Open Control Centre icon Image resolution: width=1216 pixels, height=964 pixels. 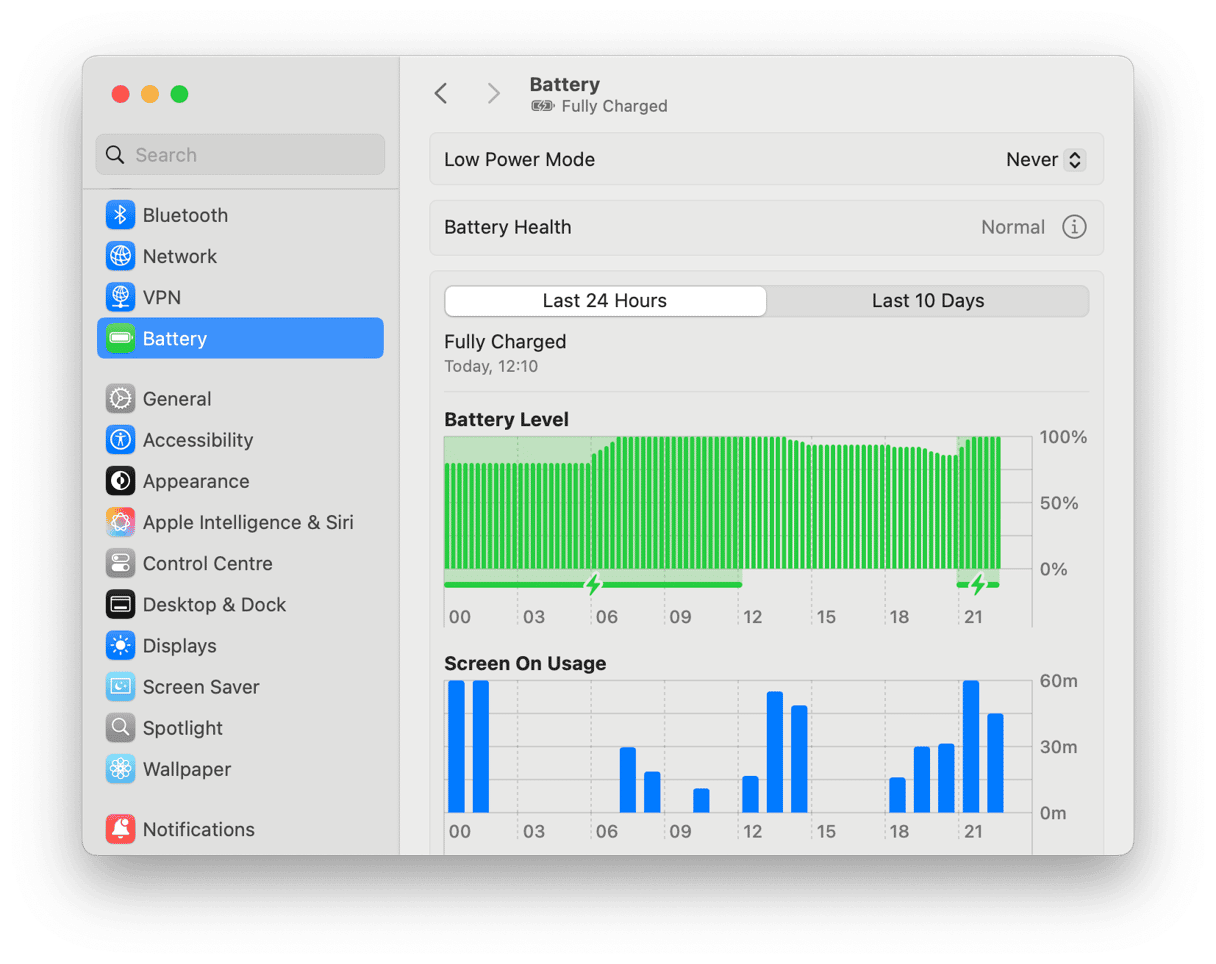[121, 563]
